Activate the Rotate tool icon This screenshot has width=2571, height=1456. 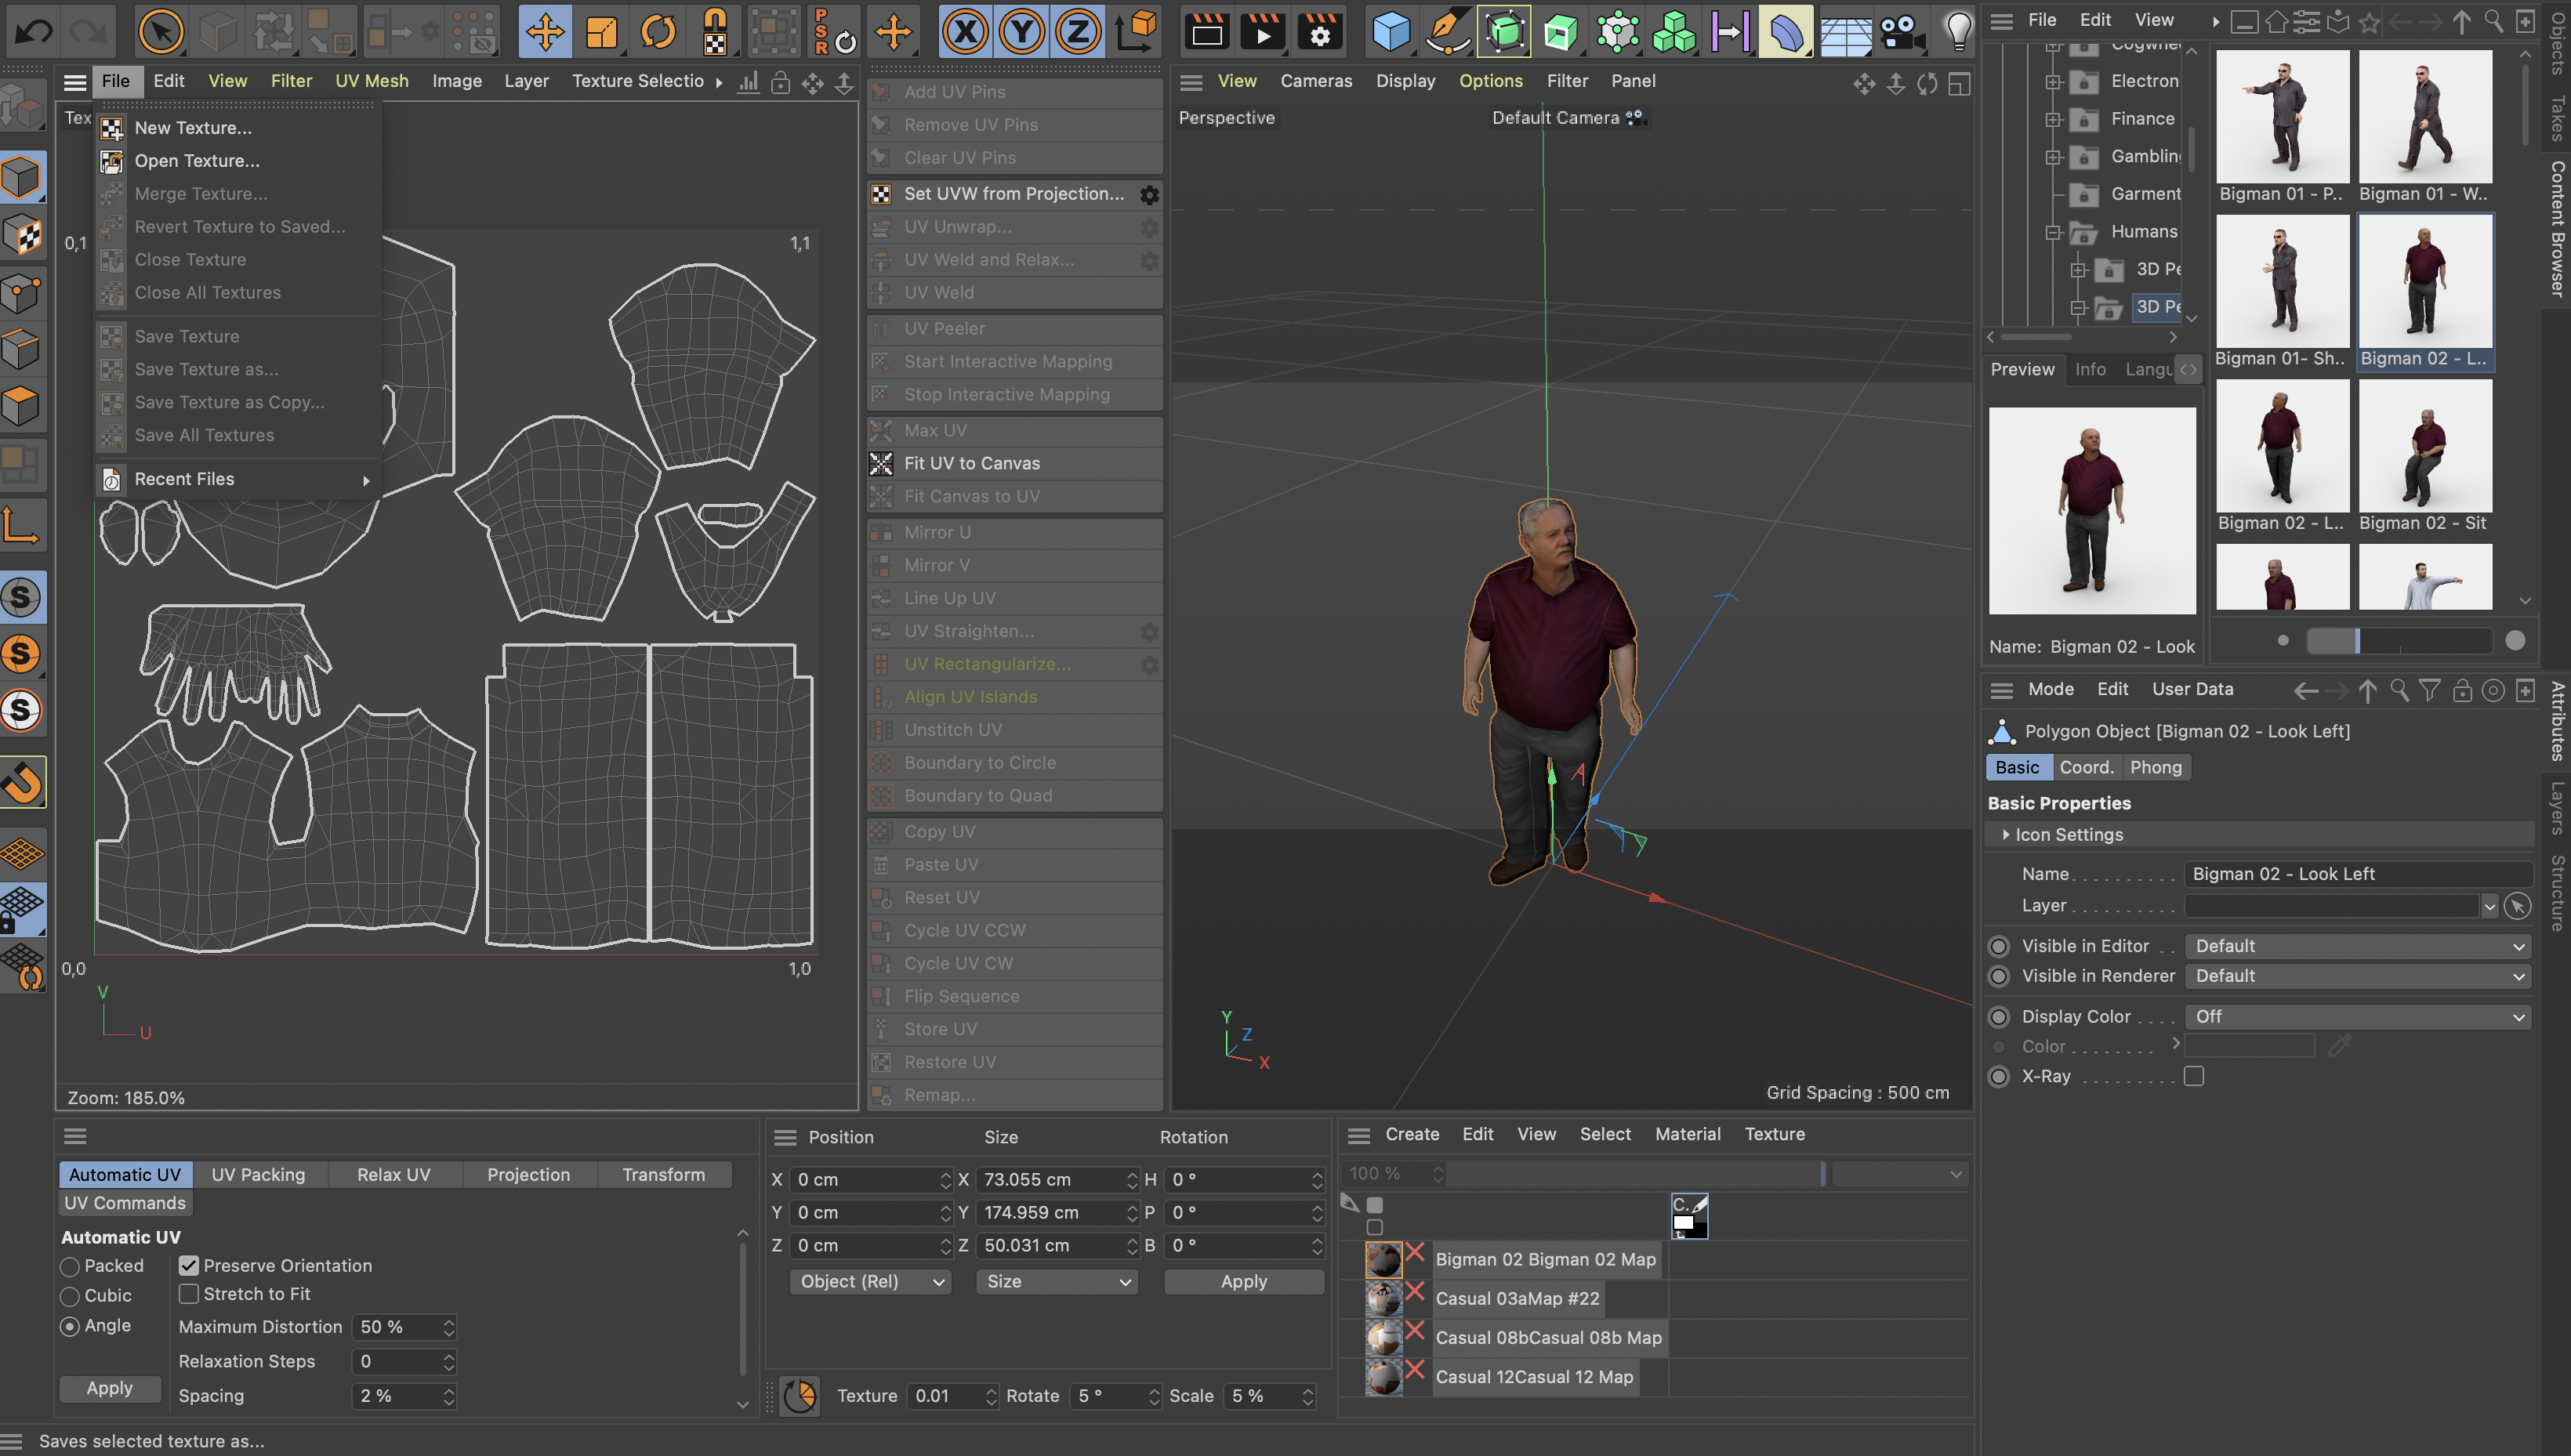pyautogui.click(x=658, y=31)
